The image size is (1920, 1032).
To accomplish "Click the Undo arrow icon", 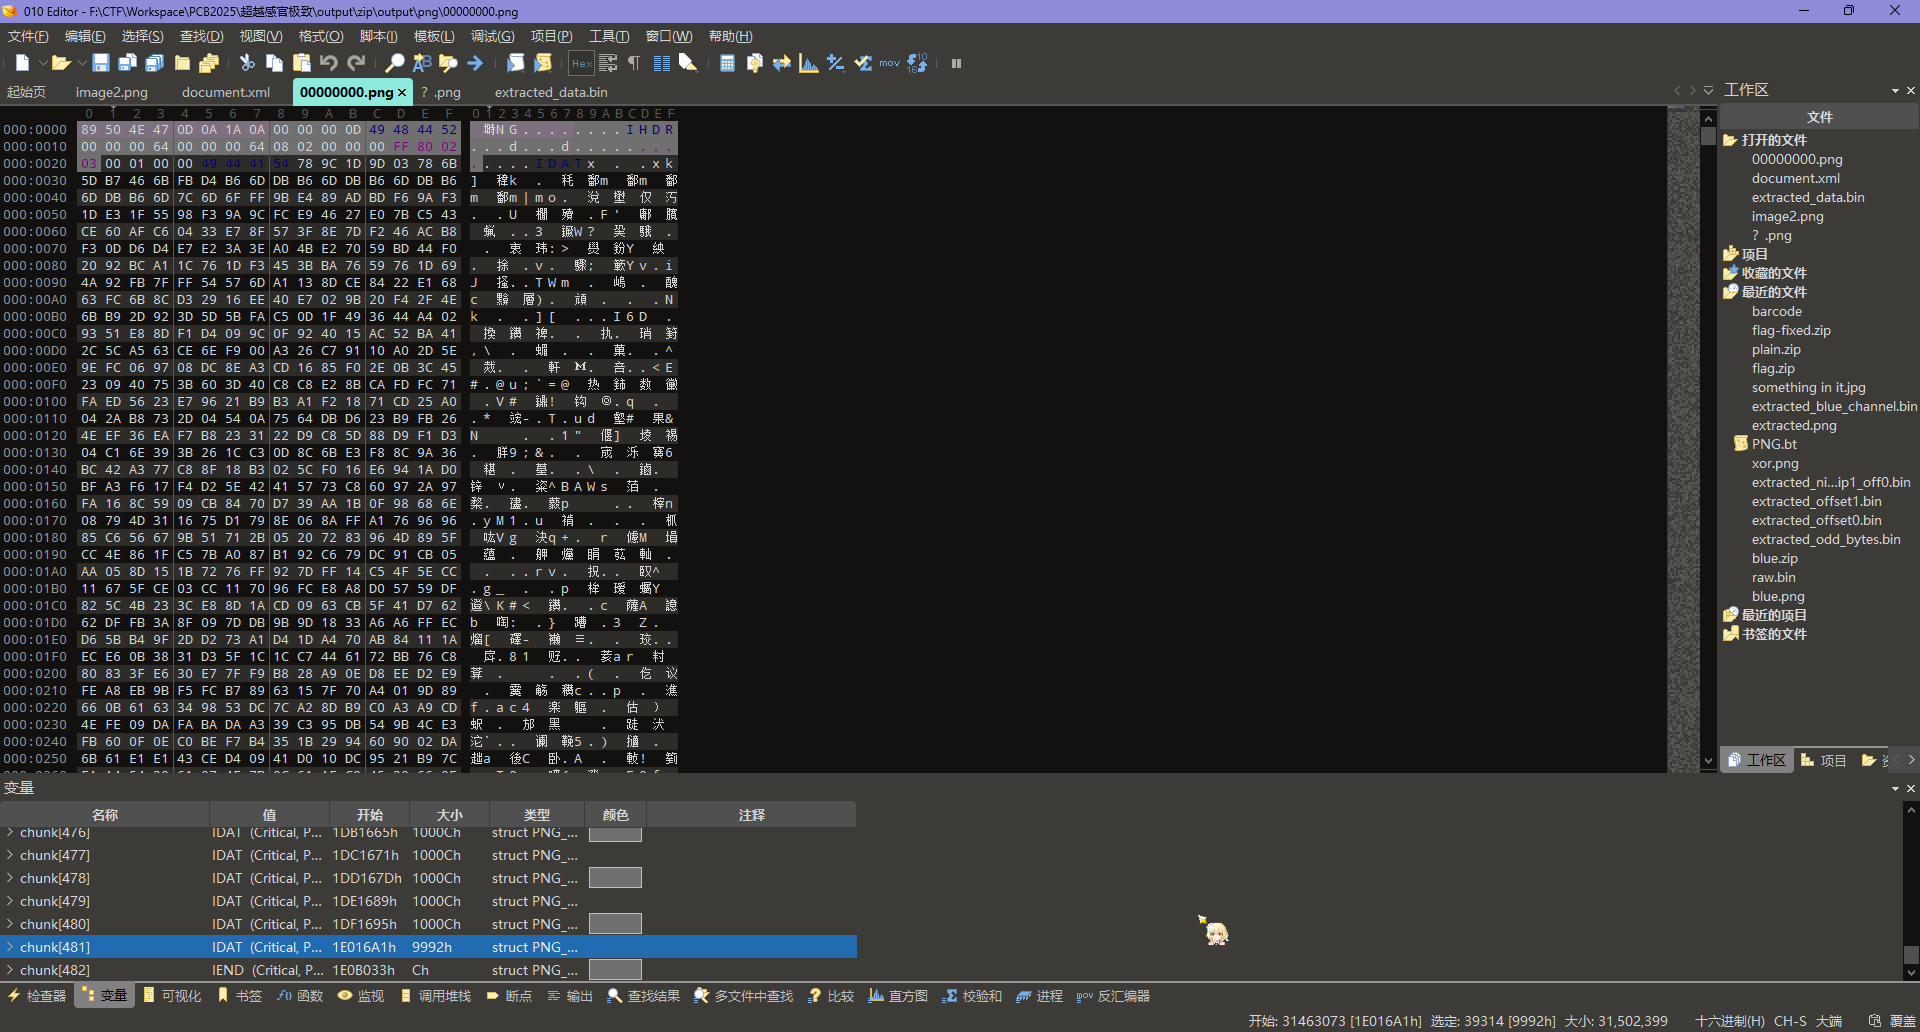I will click(328, 63).
